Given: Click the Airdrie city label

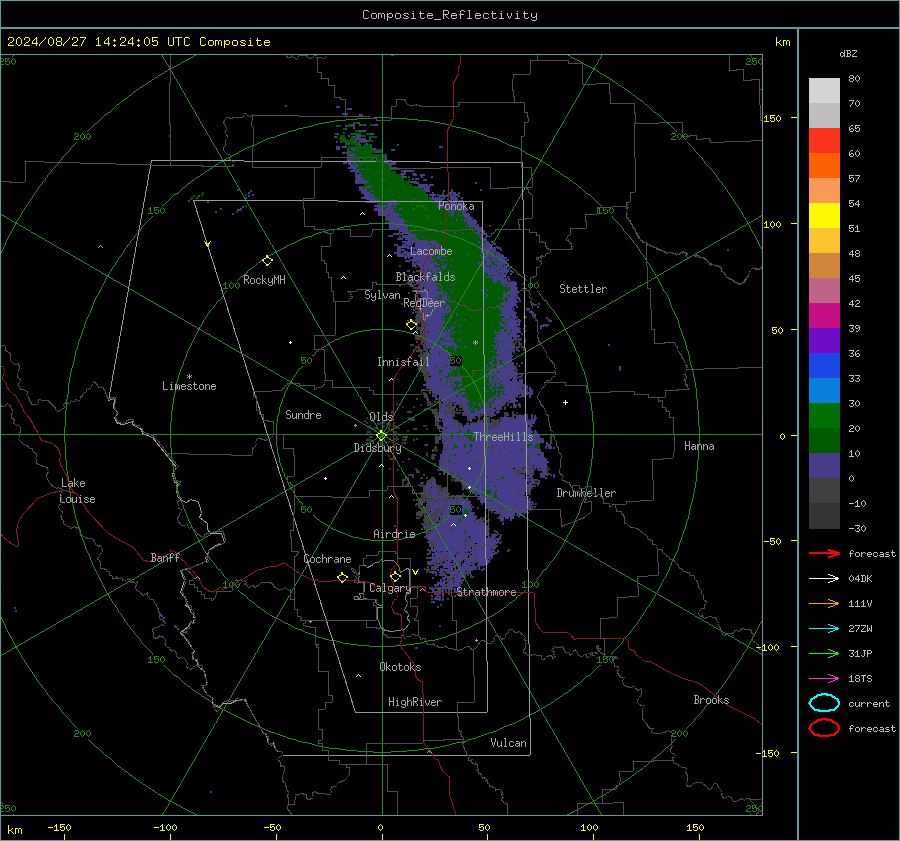Looking at the screenshot, I should [394, 534].
